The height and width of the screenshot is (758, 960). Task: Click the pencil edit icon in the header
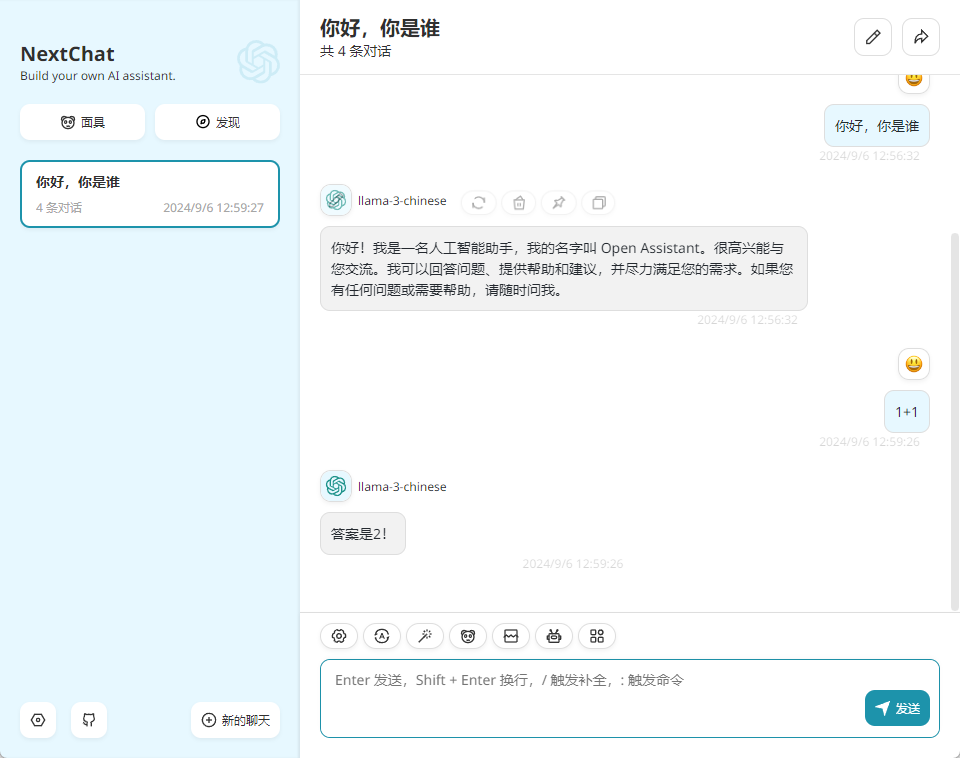[x=873, y=37]
